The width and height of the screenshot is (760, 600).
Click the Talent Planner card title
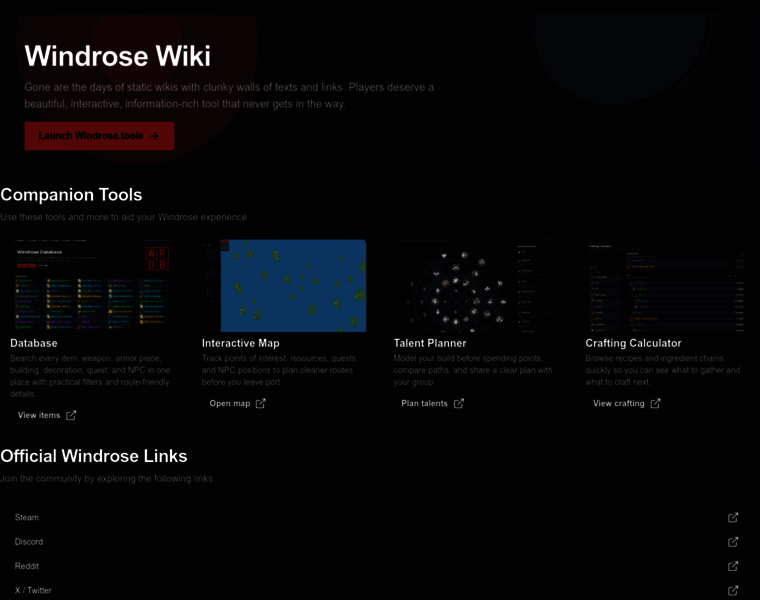430,343
